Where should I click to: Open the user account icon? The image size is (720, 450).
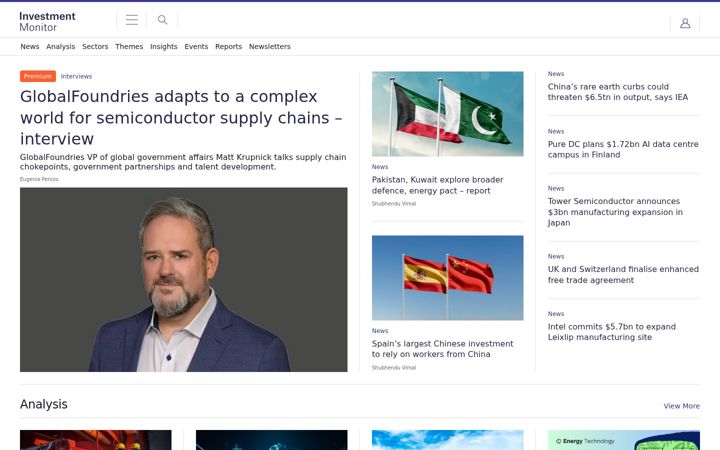click(x=685, y=23)
